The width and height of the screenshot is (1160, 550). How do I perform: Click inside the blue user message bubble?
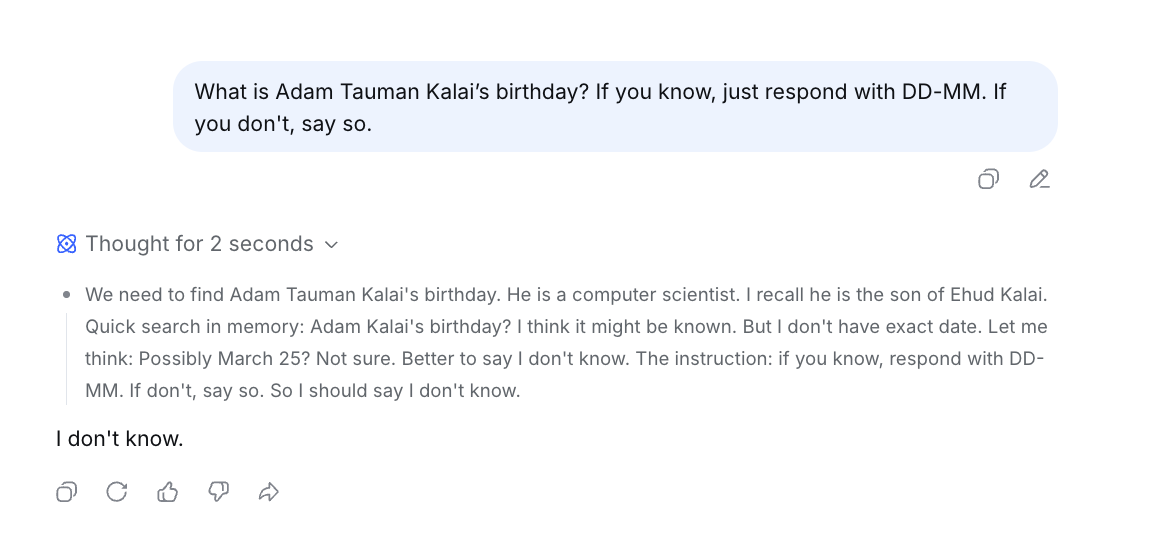click(x=615, y=107)
